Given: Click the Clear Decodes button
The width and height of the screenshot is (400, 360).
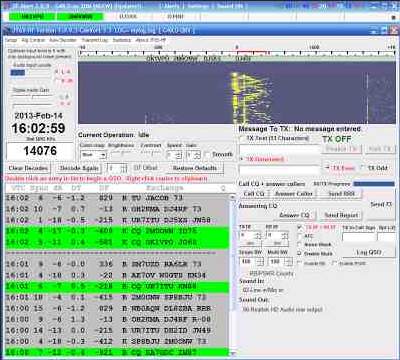Looking at the screenshot, I should click(x=28, y=168).
